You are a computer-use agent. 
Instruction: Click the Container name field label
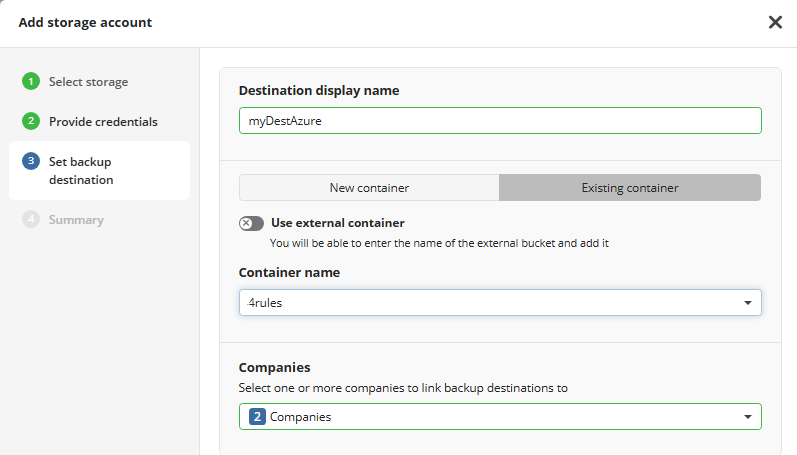click(289, 272)
